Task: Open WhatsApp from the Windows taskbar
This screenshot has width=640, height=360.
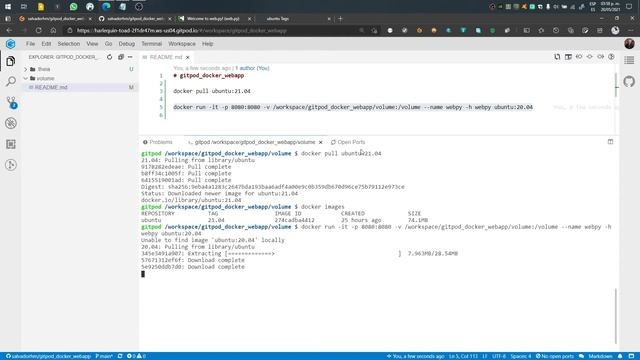Action: click(x=73, y=7)
